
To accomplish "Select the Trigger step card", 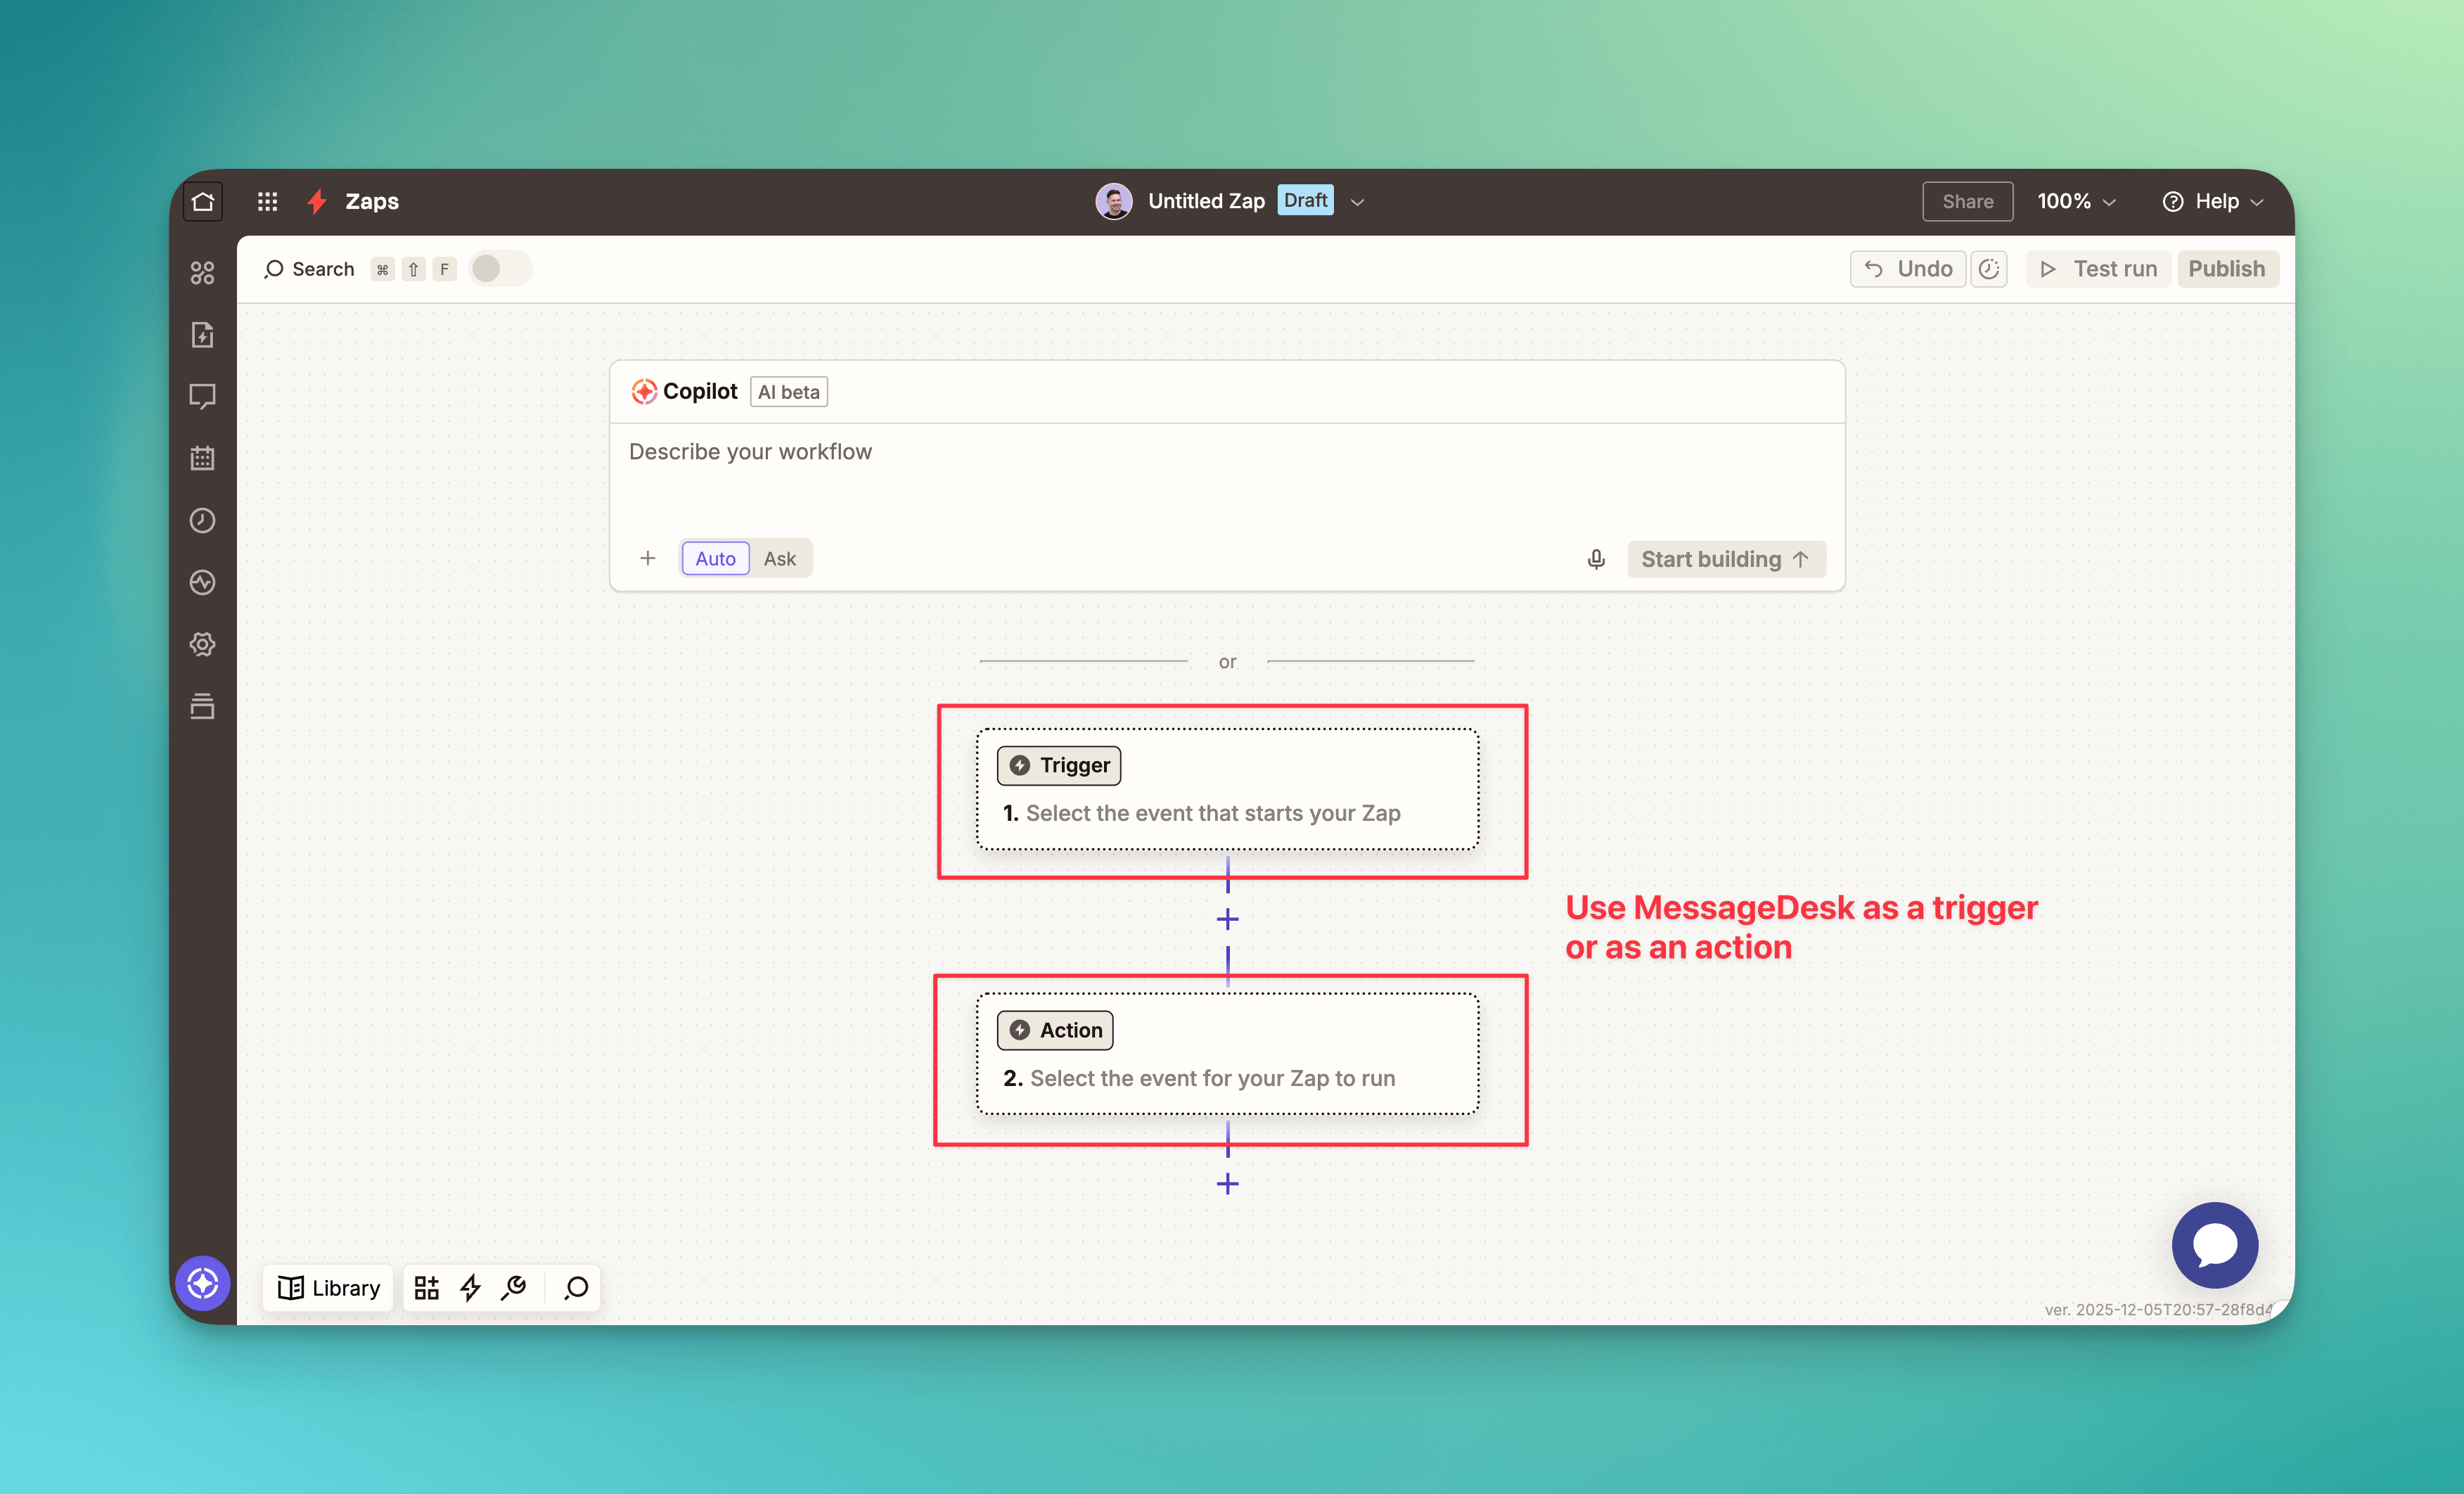I will coord(1228,789).
